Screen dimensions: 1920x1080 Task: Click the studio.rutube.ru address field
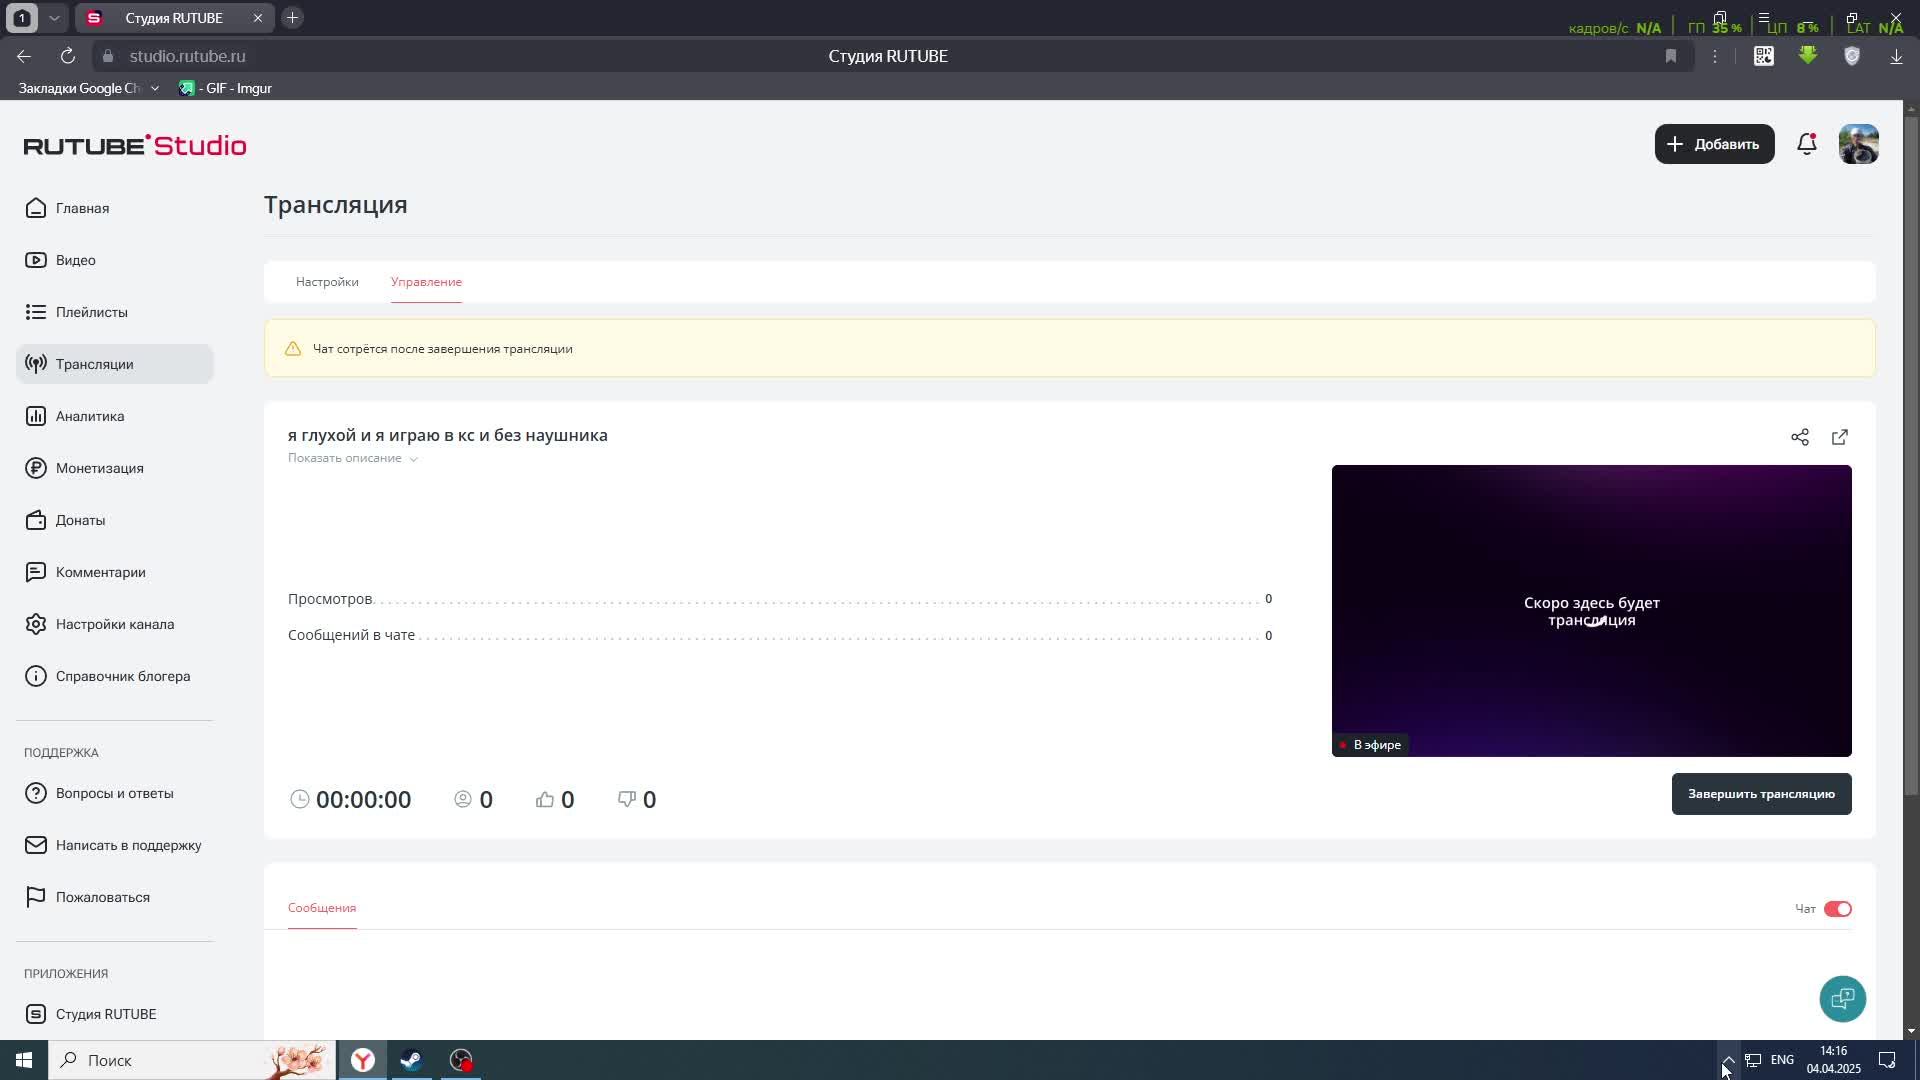tap(187, 56)
